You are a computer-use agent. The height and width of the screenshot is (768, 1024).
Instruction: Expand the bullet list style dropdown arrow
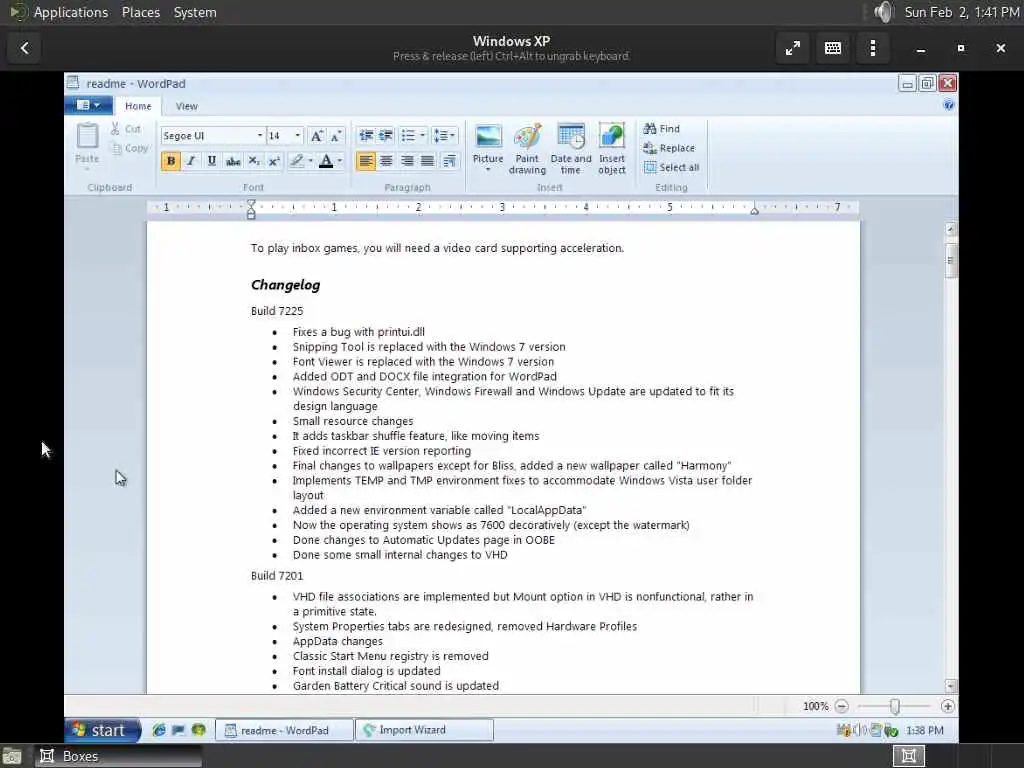click(x=423, y=136)
